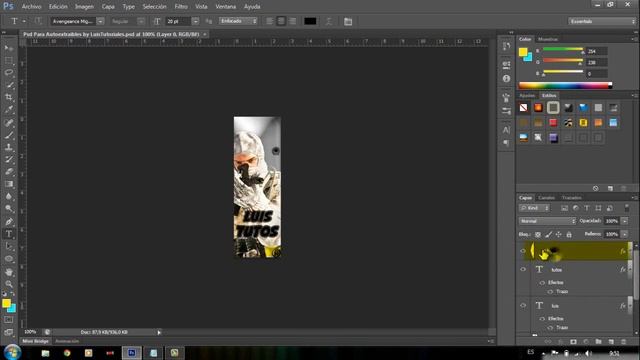Viewport: 640px width, 360px height.
Task: Select the Healing Brush tool
Action: tap(9, 122)
